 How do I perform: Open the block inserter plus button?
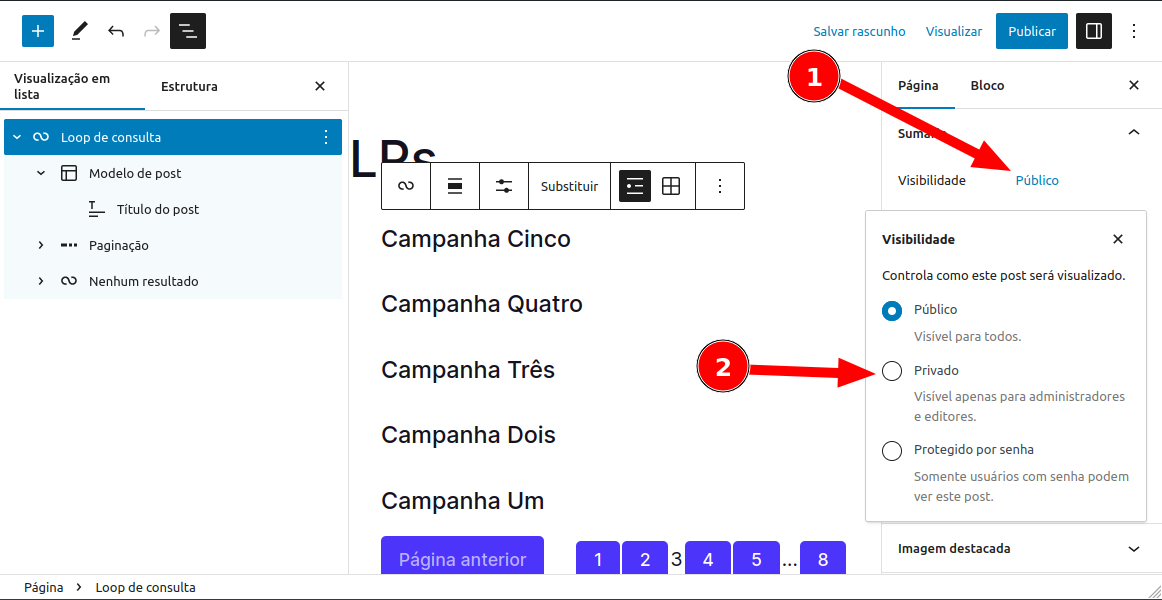coord(38,31)
